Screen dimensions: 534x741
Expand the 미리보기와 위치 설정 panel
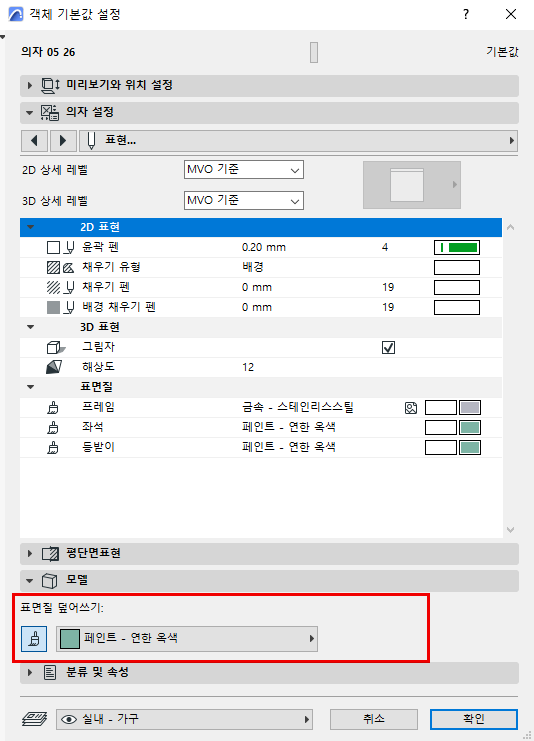30,86
